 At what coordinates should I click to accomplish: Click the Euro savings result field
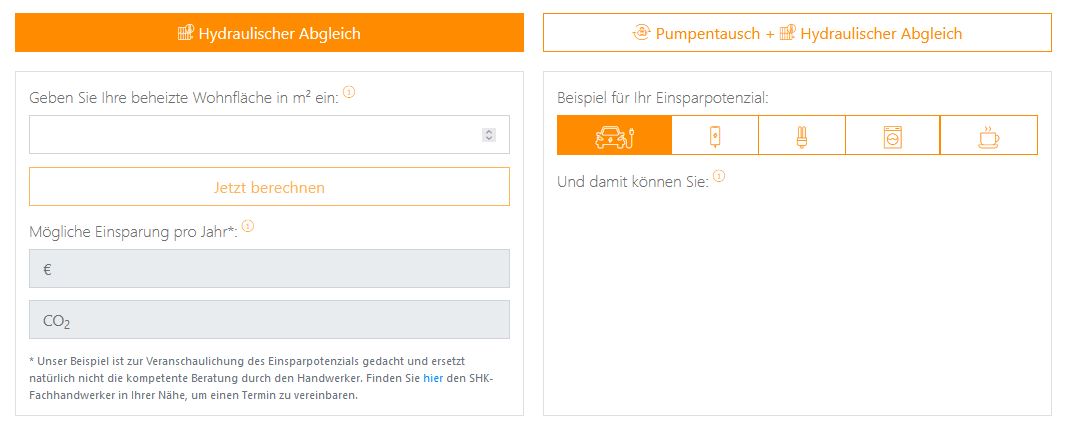click(x=269, y=269)
